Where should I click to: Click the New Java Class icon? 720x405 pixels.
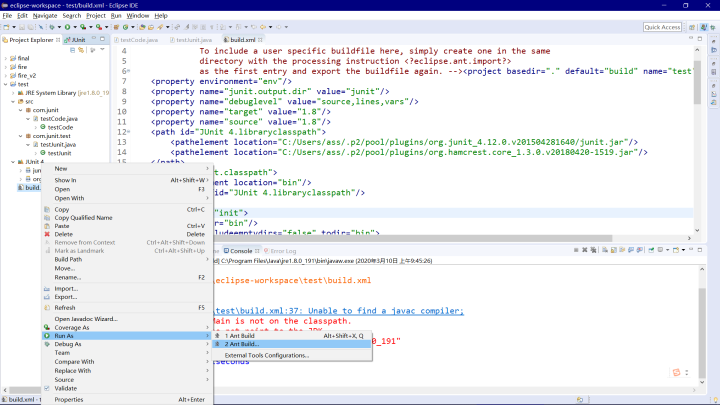(125, 27)
